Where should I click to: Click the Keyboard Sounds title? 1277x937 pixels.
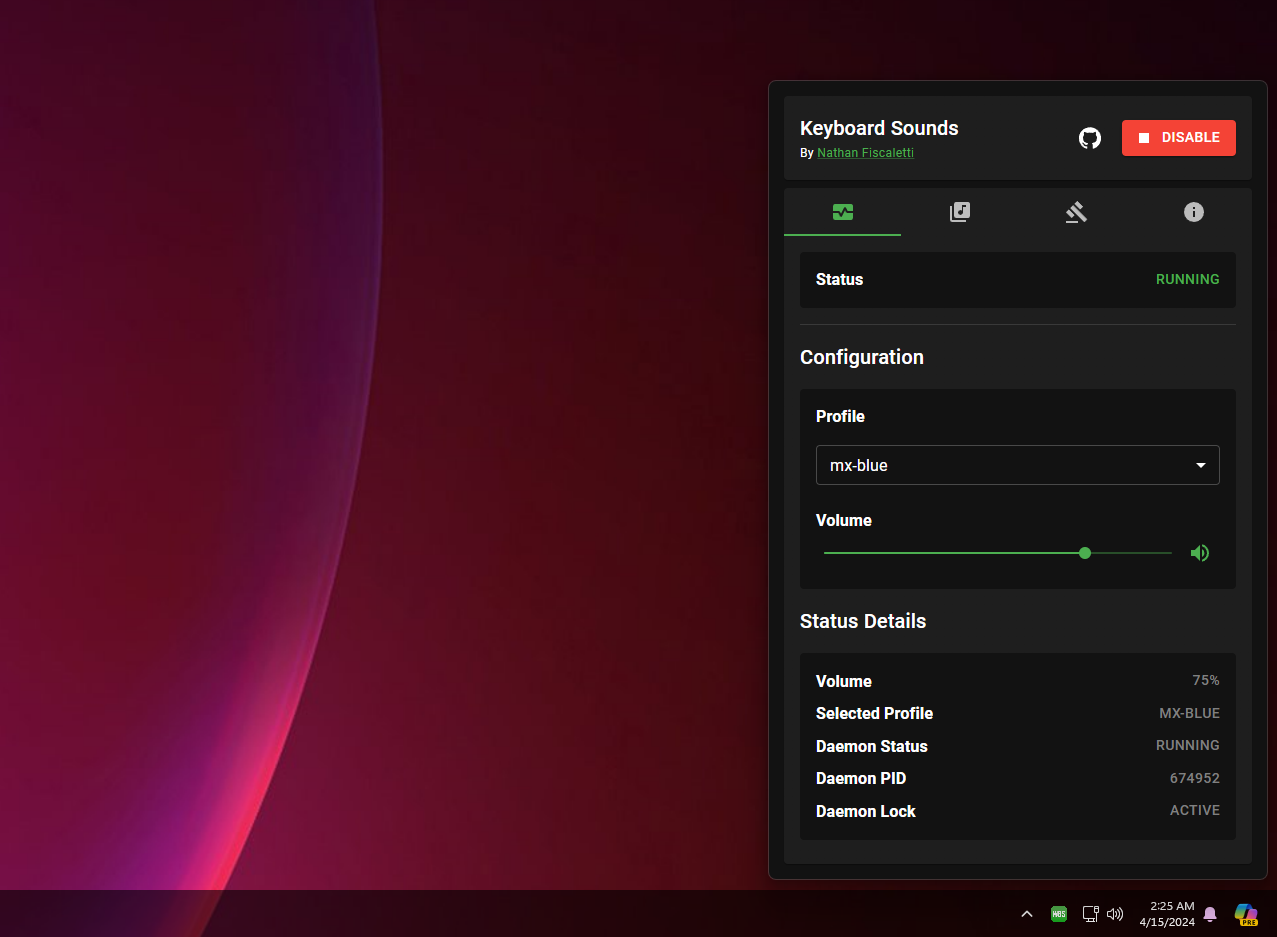(879, 128)
